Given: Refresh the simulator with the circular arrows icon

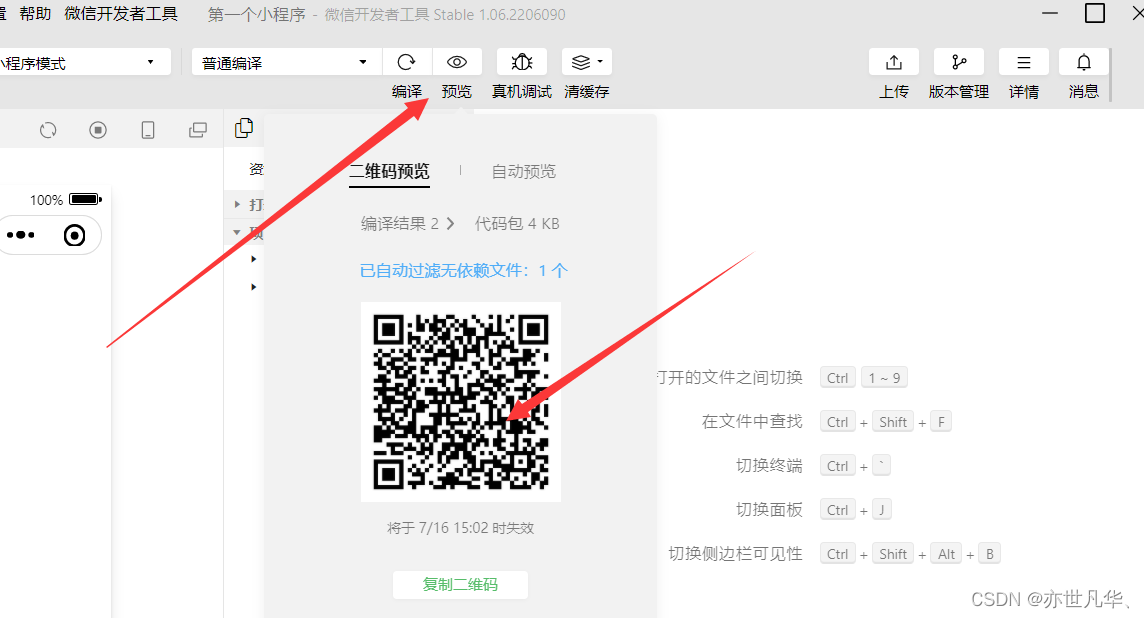Looking at the screenshot, I should click(x=48, y=130).
